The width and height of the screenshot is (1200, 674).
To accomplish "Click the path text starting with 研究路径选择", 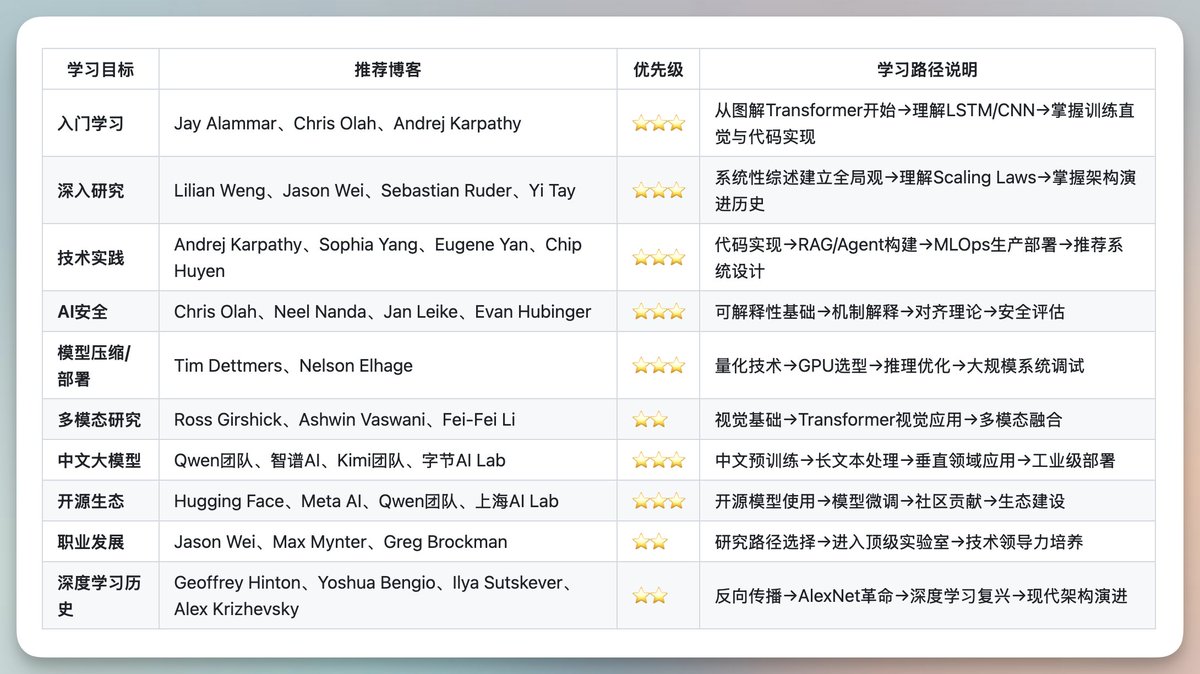I will tap(898, 542).
